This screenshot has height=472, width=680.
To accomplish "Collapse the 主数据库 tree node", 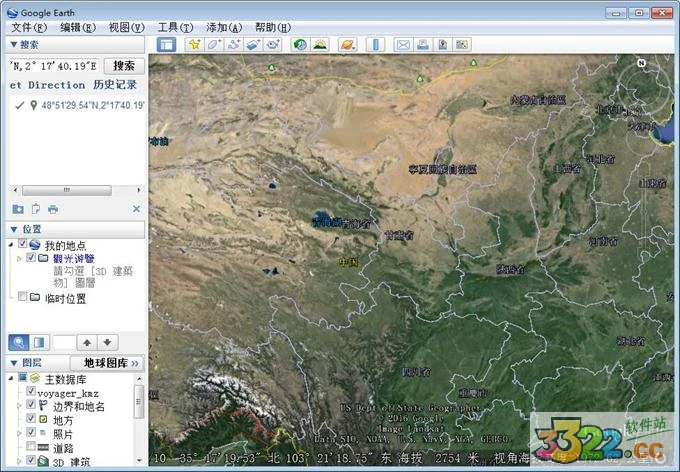I will [11, 378].
